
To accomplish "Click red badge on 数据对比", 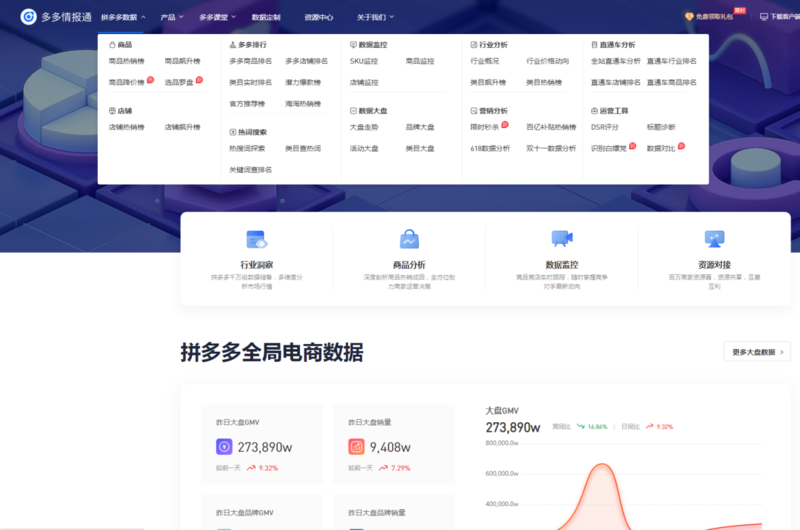I will point(681,146).
